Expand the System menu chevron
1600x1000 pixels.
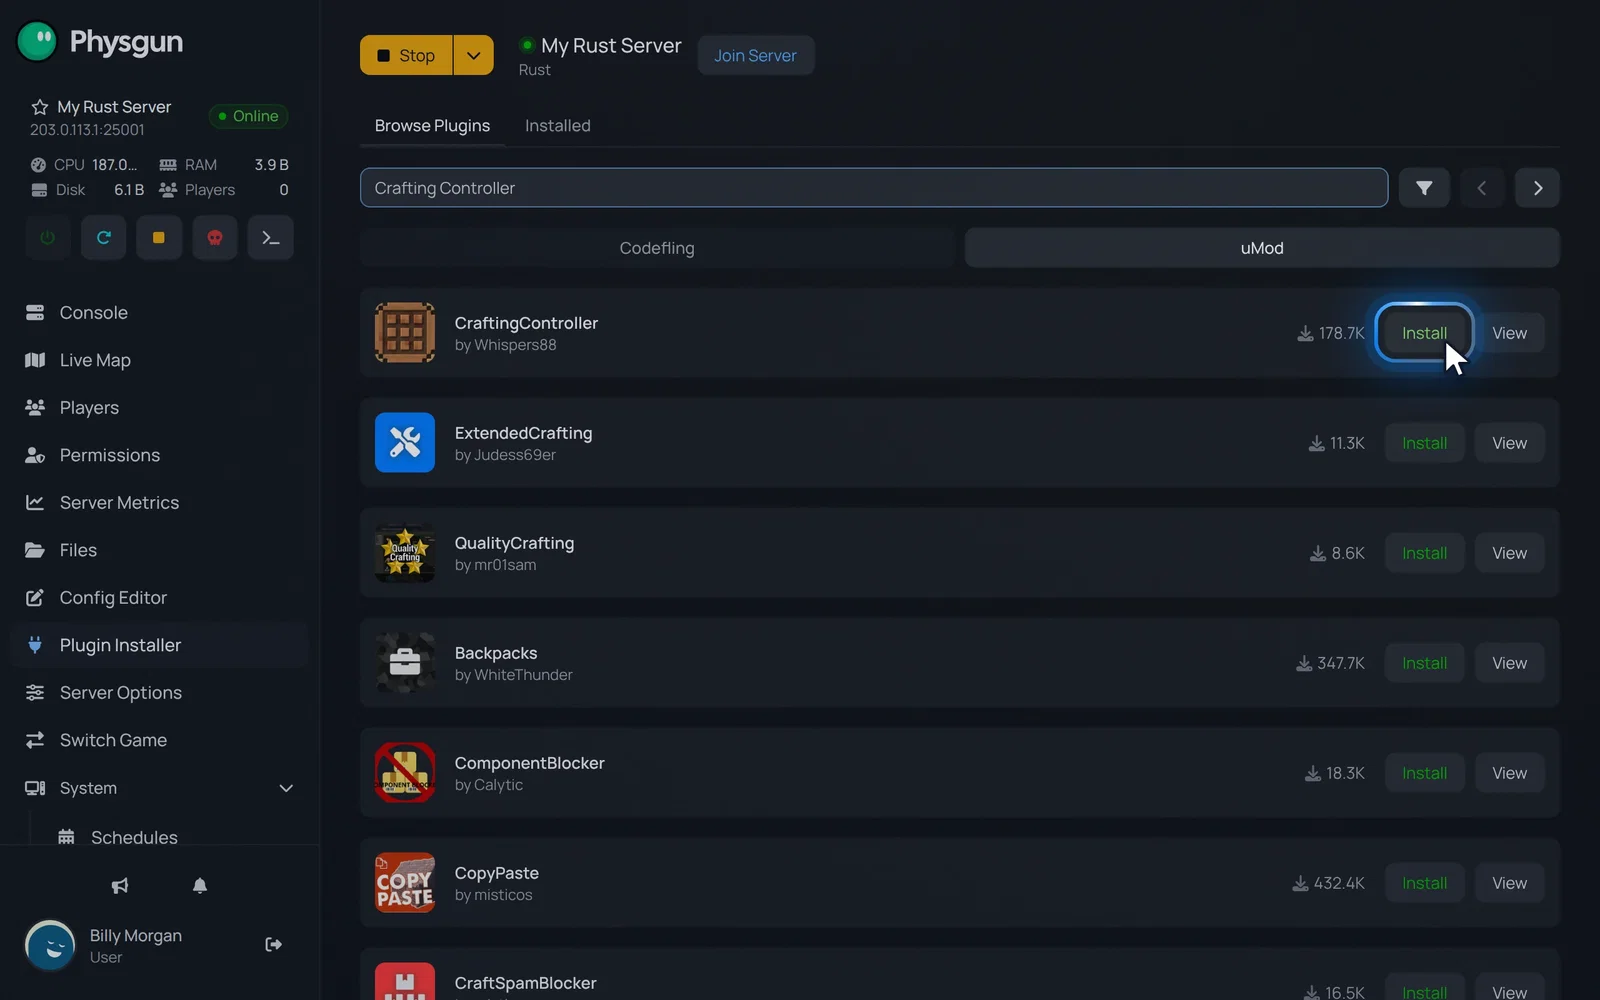pos(286,788)
